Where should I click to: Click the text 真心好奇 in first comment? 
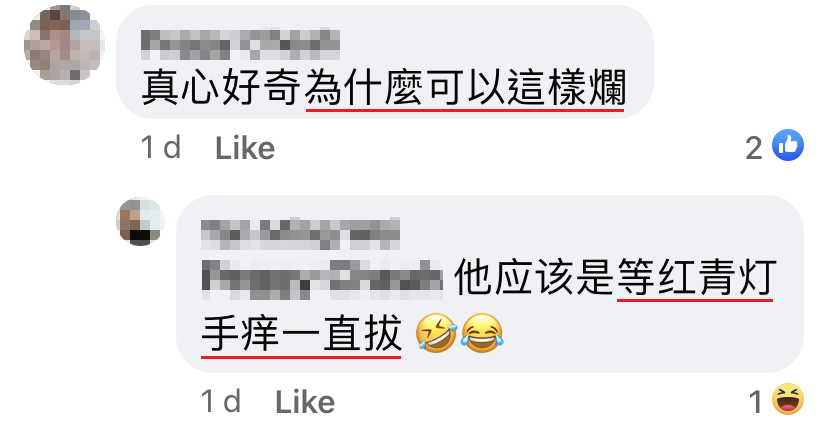point(221,88)
